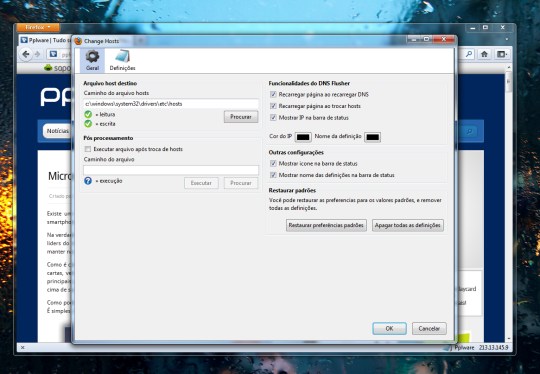The height and width of the screenshot is (374, 540).
Task: Click the blue question mark execução icon
Action: (x=88, y=181)
